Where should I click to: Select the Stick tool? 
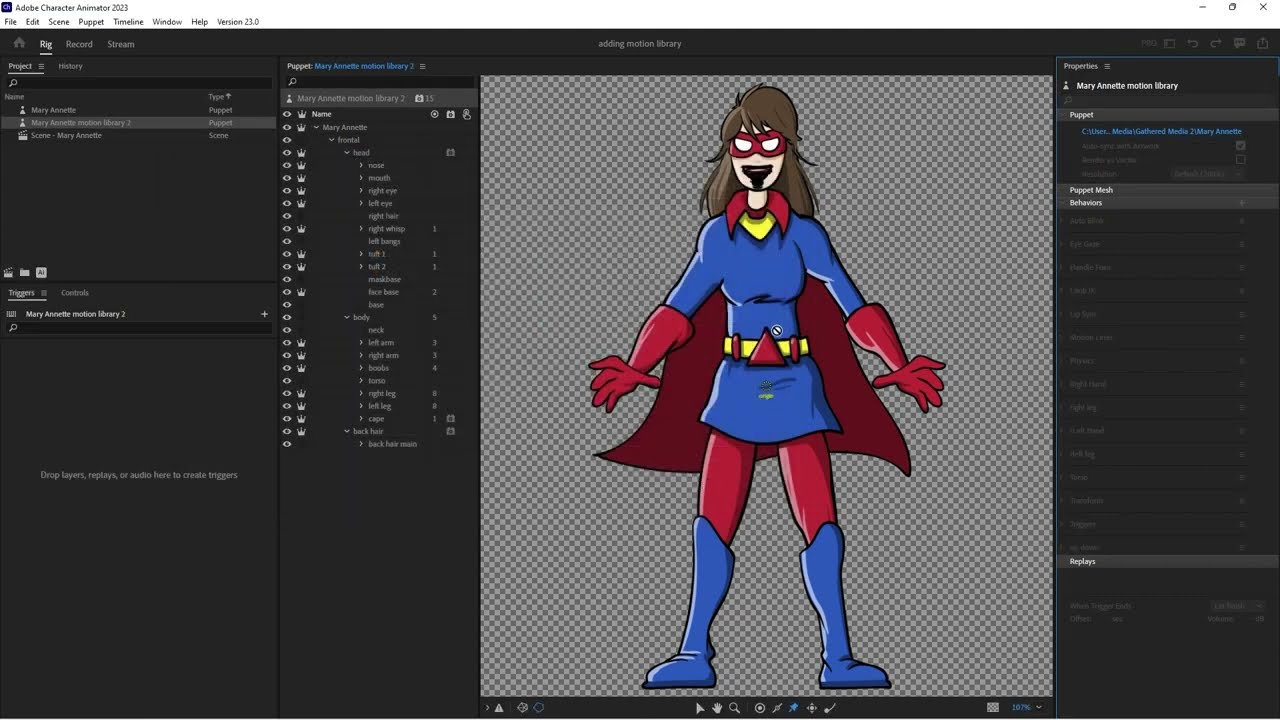[777, 707]
